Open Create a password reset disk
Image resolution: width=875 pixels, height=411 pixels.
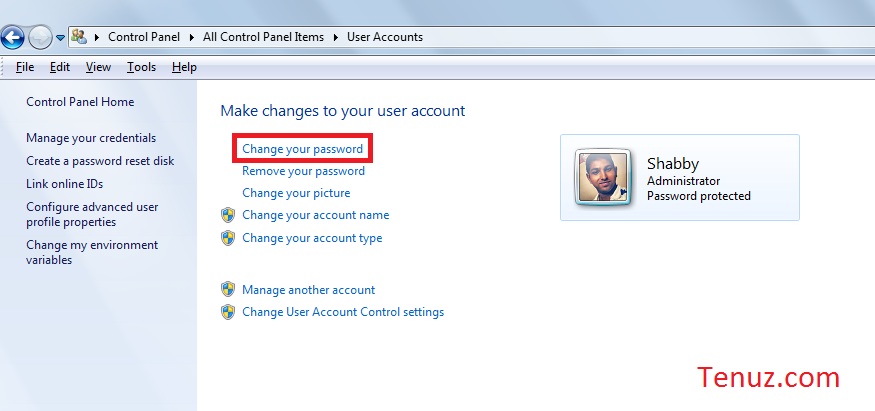[x=100, y=161]
